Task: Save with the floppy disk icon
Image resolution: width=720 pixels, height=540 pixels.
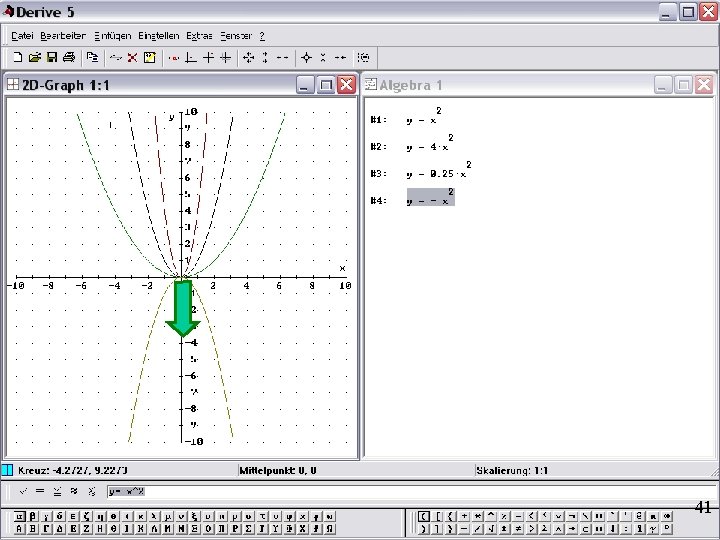Action: click(x=52, y=57)
